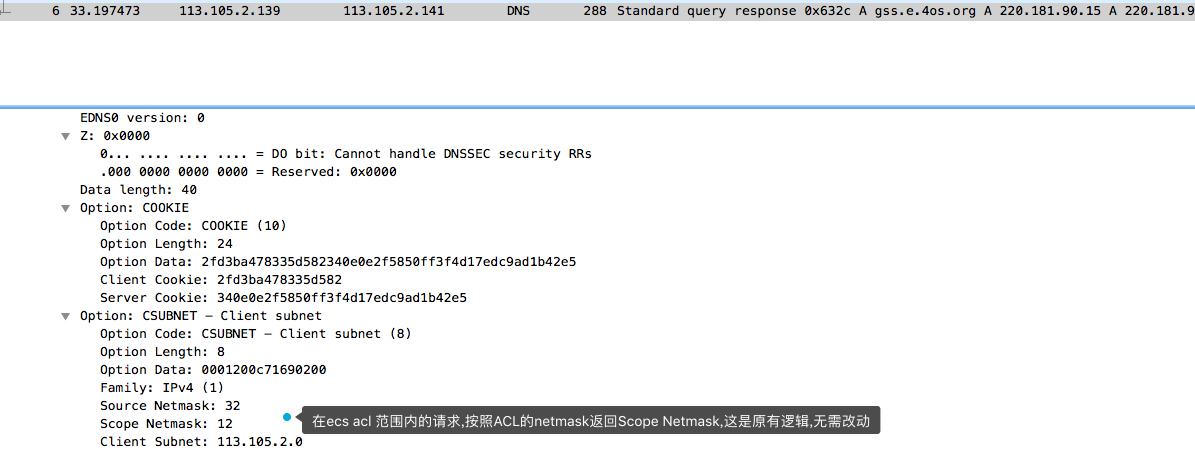Collapse the Option: COOKIE section

[x=65, y=208]
